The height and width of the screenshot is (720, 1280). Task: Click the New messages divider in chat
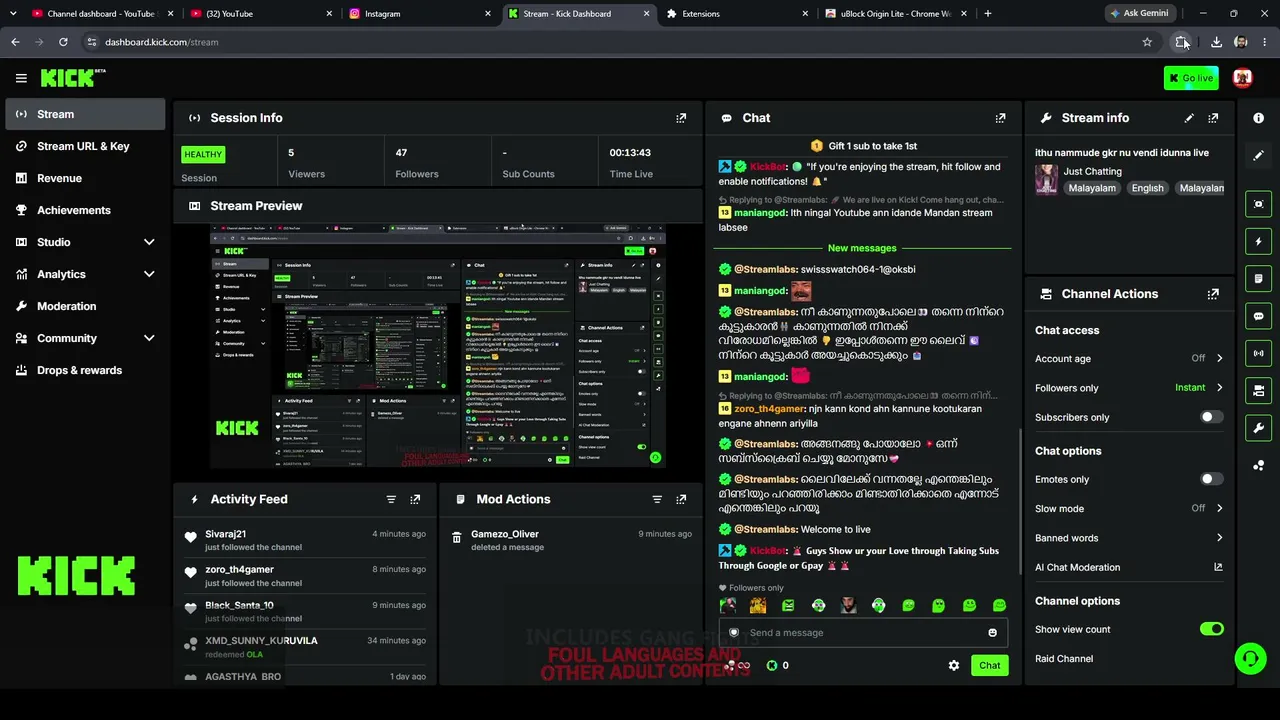point(862,248)
